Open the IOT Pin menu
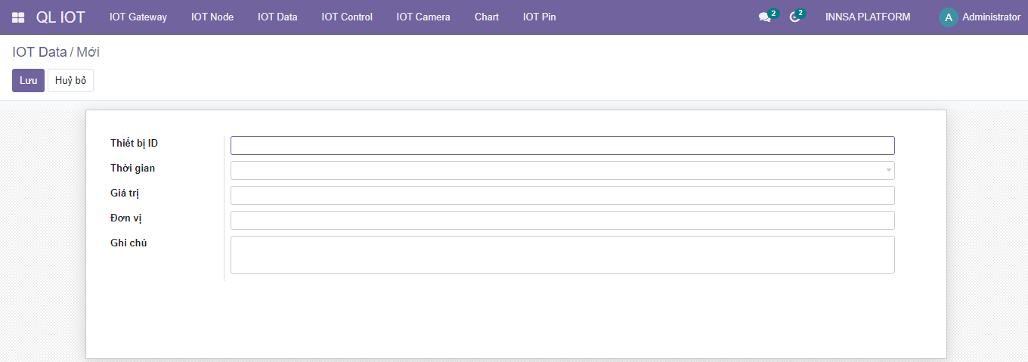This screenshot has width=1028, height=362. pos(540,18)
